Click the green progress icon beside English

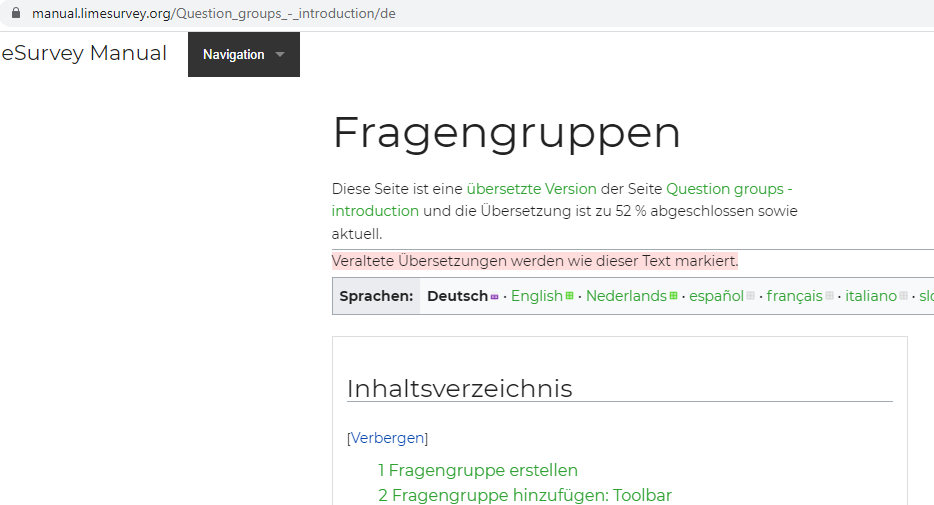pyautogui.click(x=569, y=296)
